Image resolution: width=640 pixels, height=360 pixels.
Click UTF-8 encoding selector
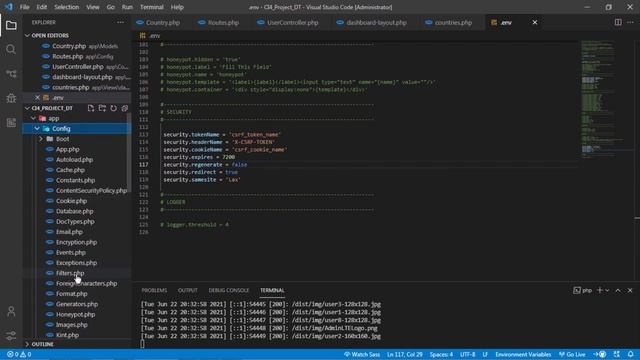pos(467,354)
